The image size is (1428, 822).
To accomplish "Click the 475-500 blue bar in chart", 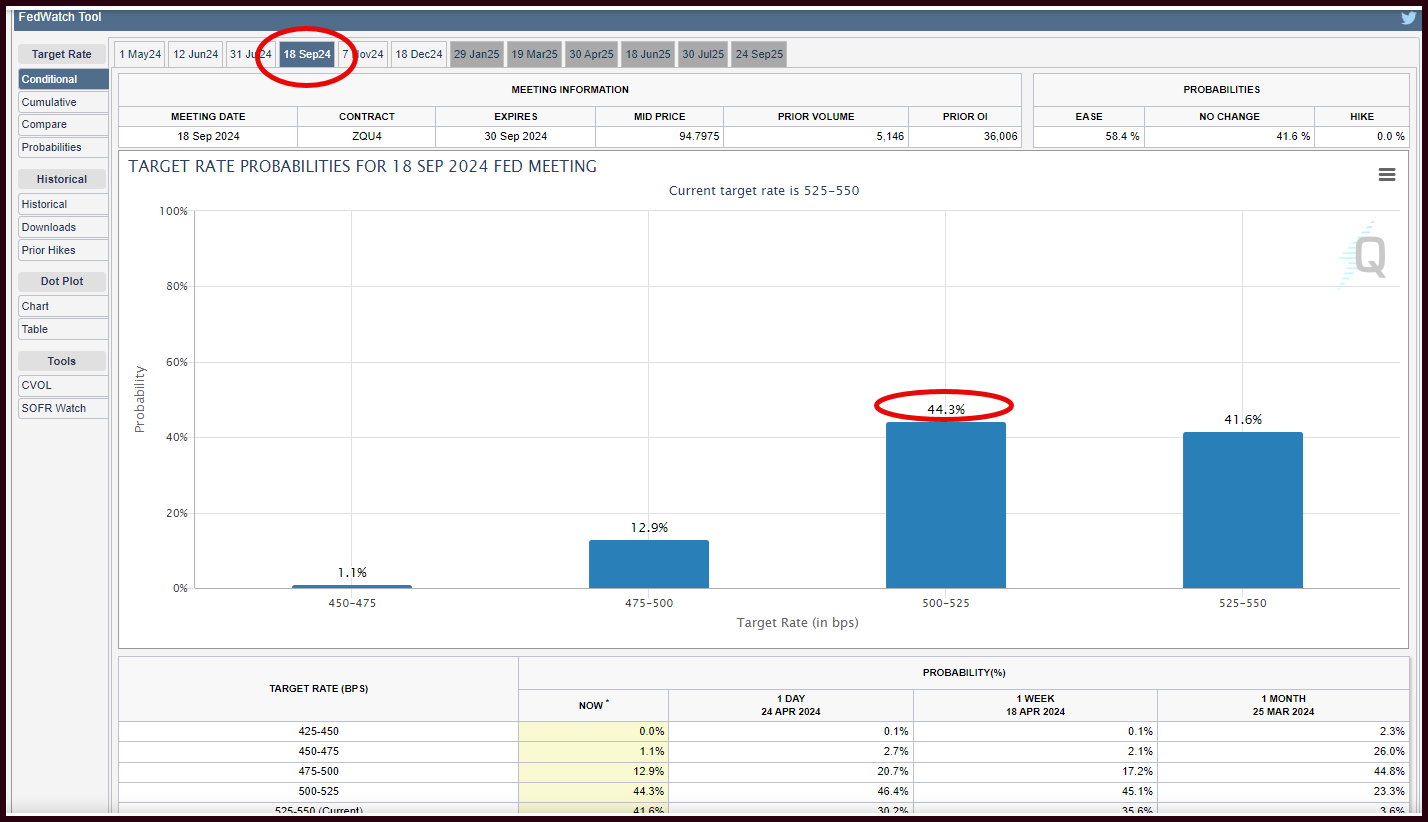I will click(x=649, y=564).
